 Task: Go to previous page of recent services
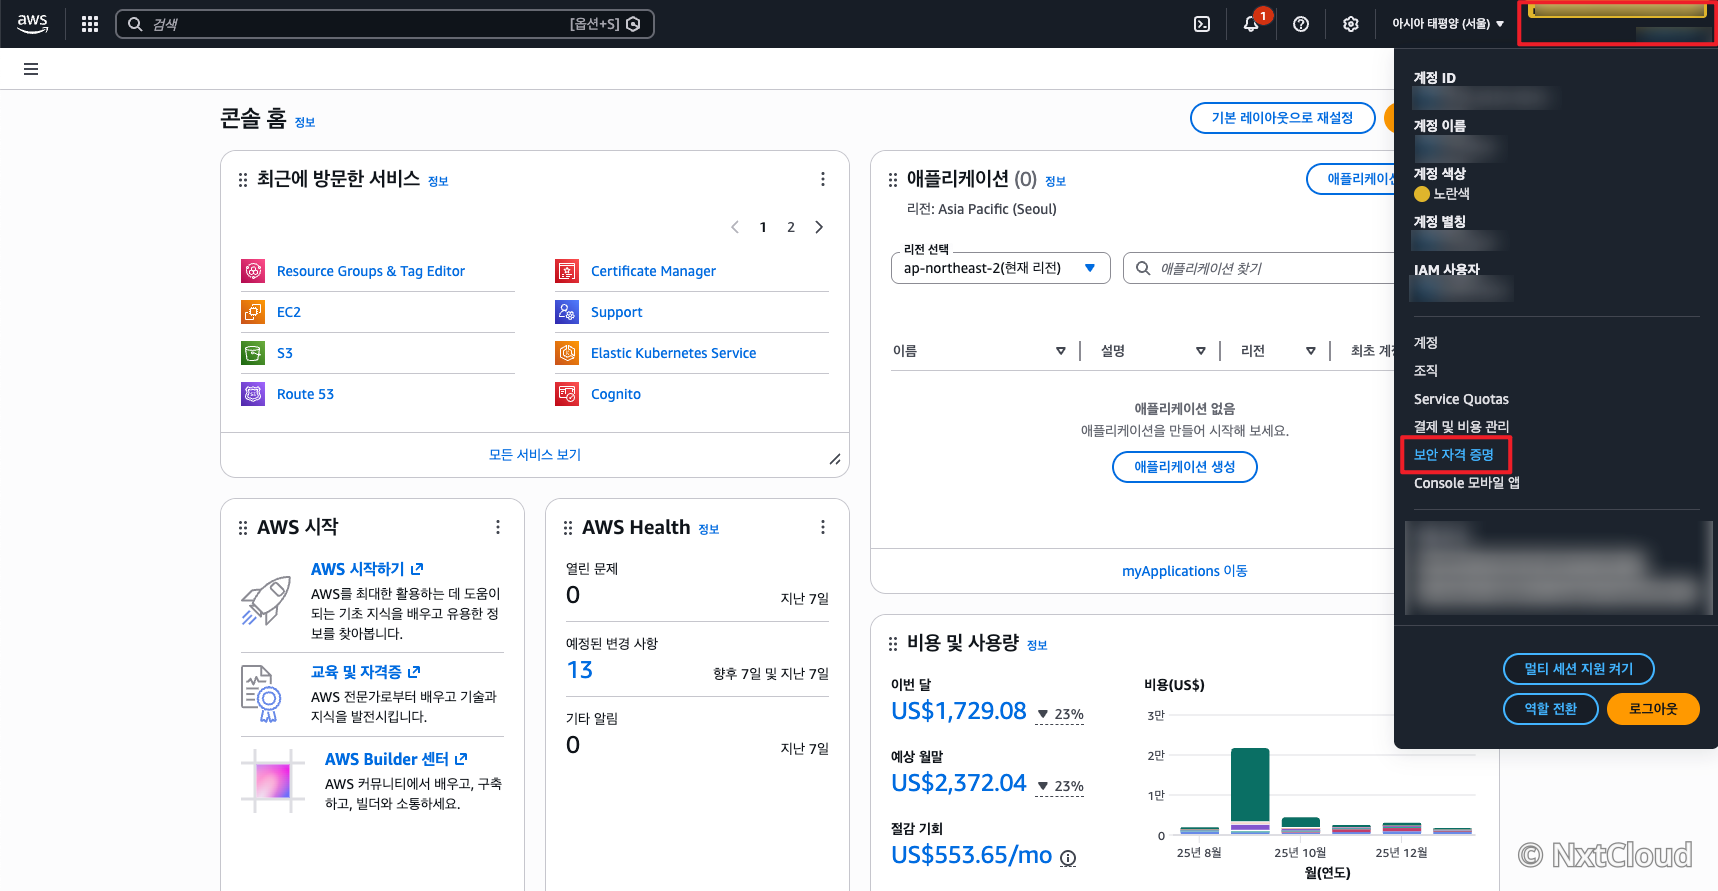click(735, 227)
